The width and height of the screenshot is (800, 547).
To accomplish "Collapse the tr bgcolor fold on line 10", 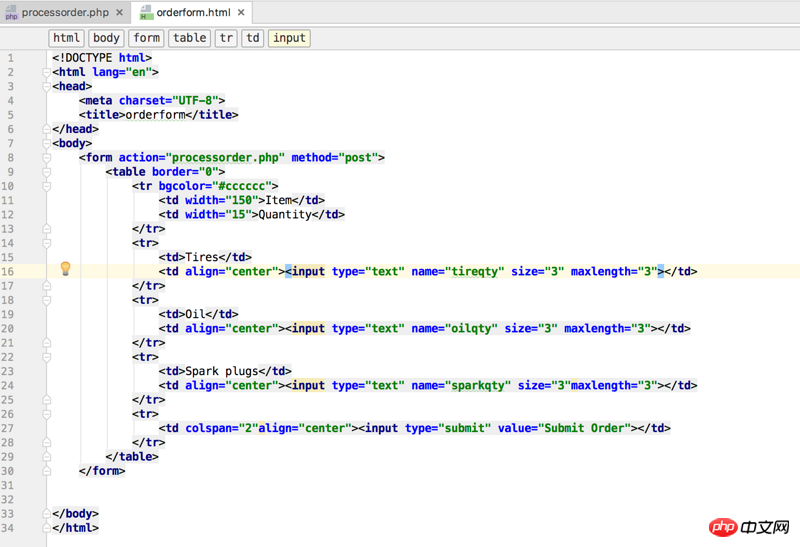I will coord(46,187).
